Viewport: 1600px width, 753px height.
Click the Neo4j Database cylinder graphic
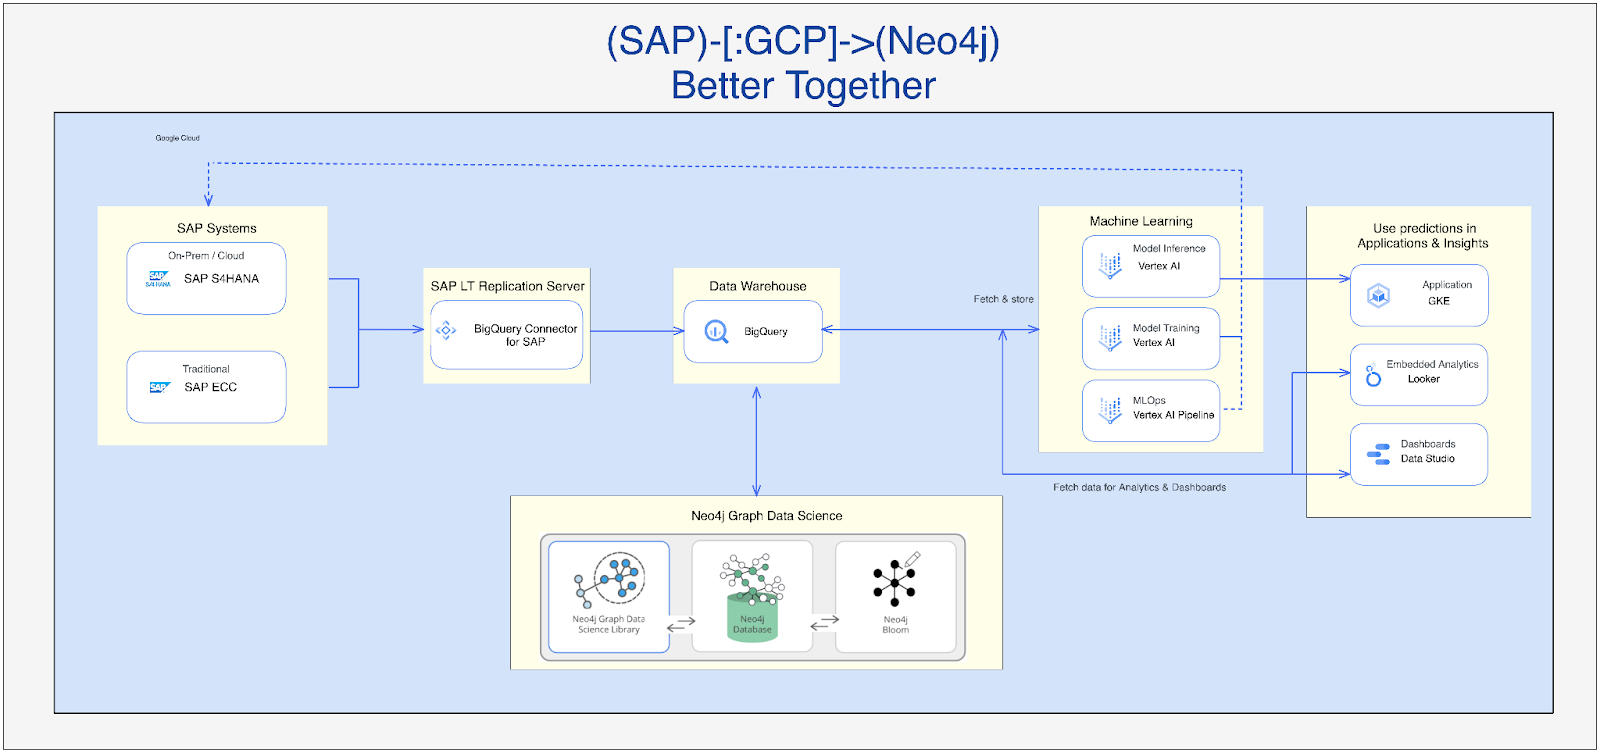[x=752, y=596]
